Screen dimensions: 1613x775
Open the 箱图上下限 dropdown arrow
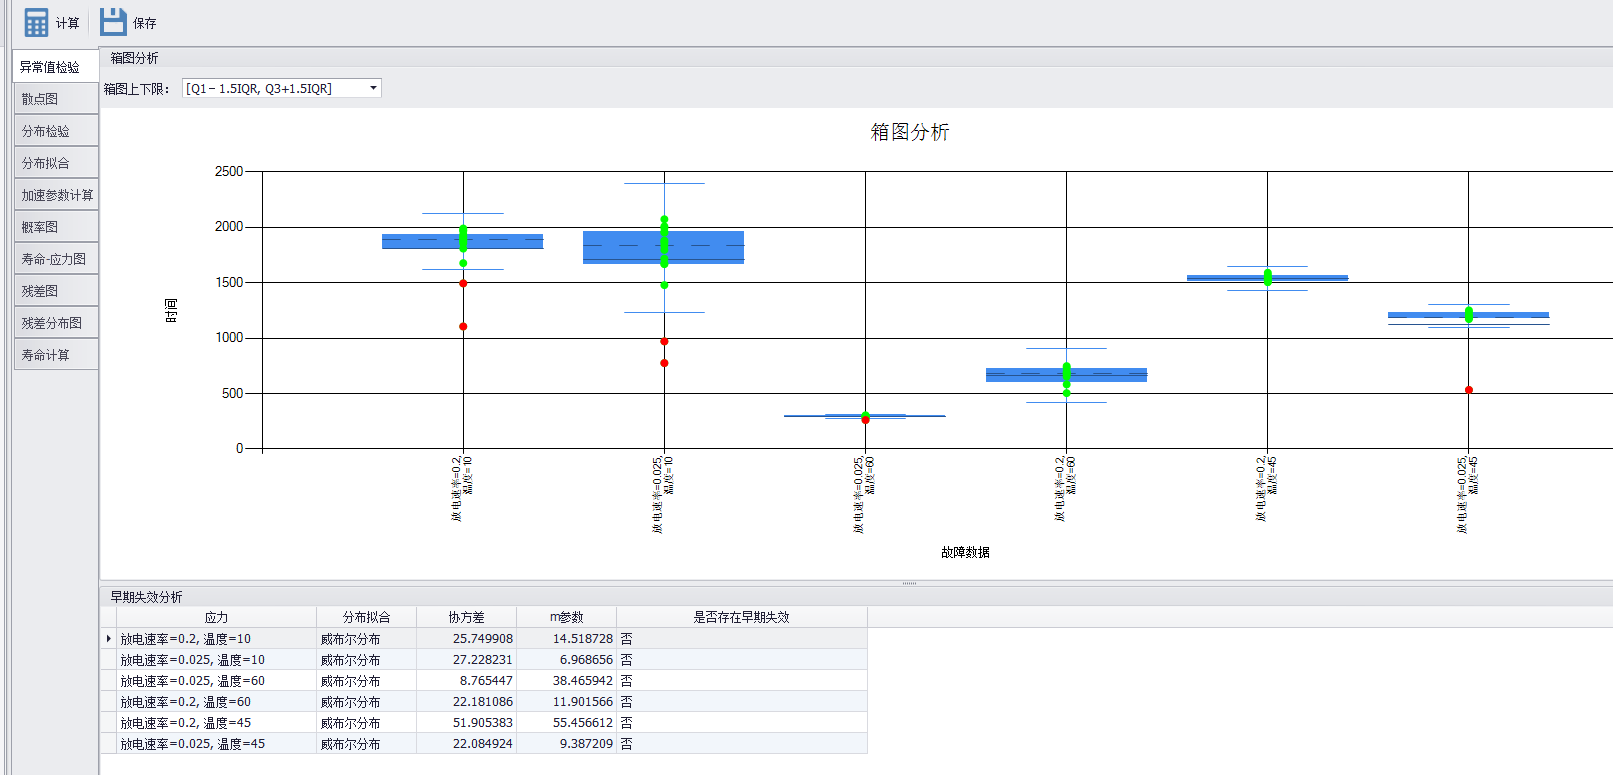click(373, 88)
